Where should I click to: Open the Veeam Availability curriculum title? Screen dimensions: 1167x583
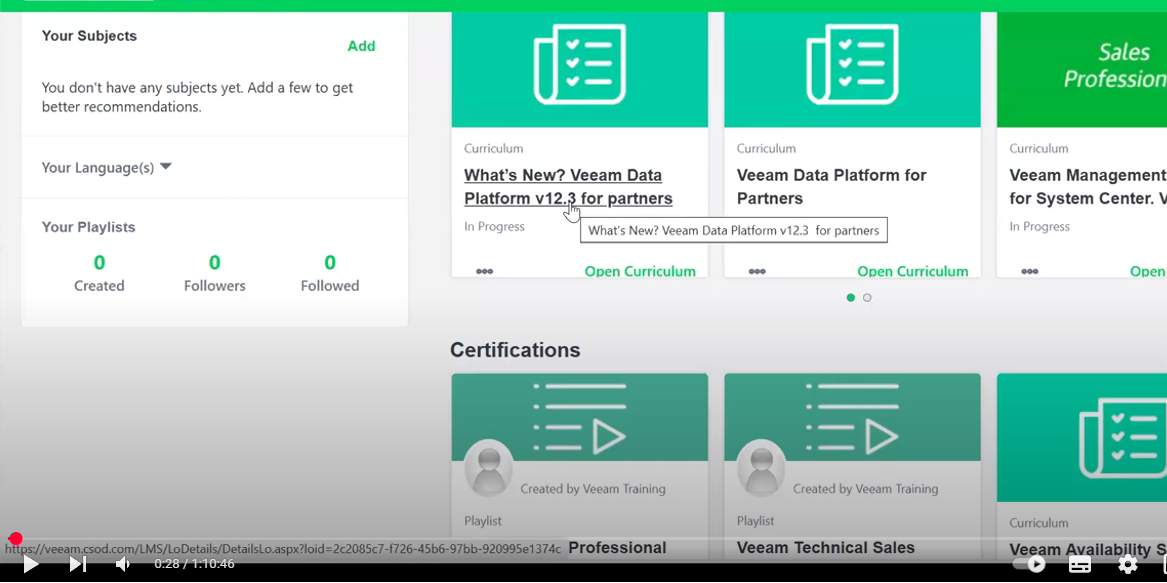[1087, 549]
